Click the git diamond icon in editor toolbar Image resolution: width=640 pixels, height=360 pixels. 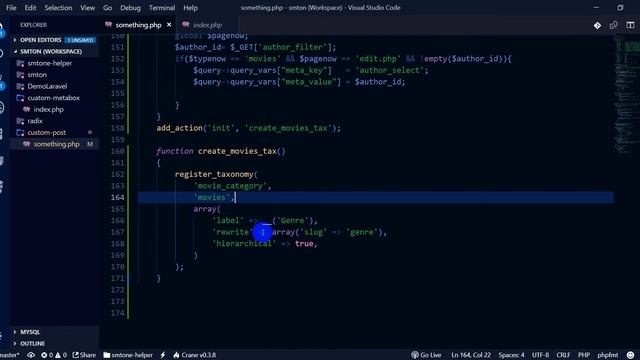[x=597, y=25]
